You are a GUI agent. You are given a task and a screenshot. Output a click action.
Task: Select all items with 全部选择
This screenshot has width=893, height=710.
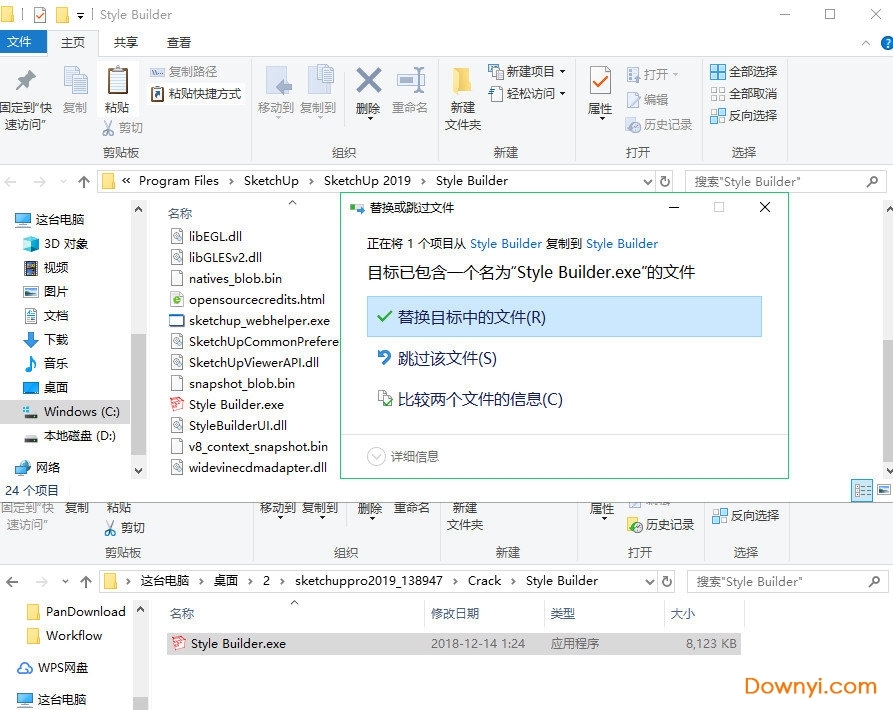coord(743,71)
